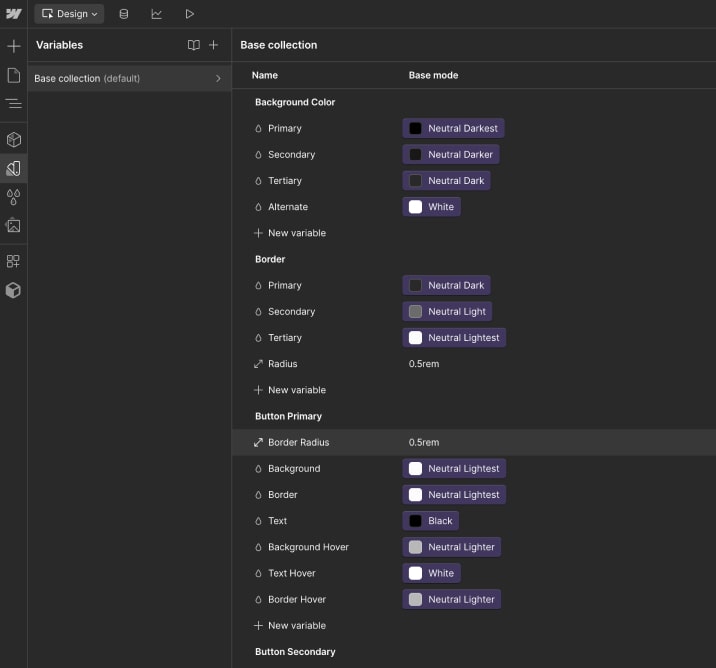This screenshot has width=716, height=668.
Task: Open Black chip for Button Text
Action: tap(431, 521)
